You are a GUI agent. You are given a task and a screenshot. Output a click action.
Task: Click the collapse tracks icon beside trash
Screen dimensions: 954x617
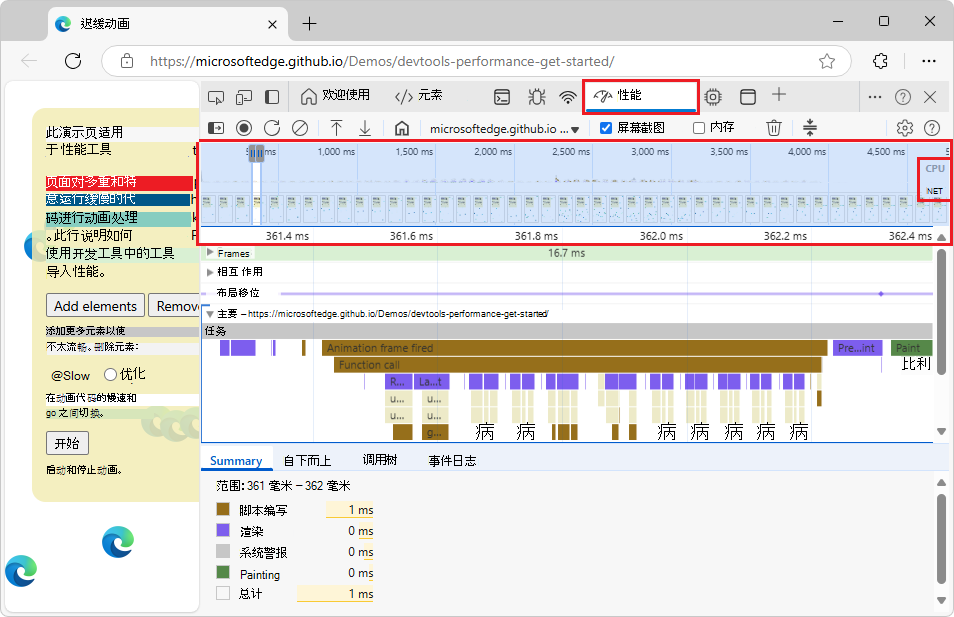810,128
